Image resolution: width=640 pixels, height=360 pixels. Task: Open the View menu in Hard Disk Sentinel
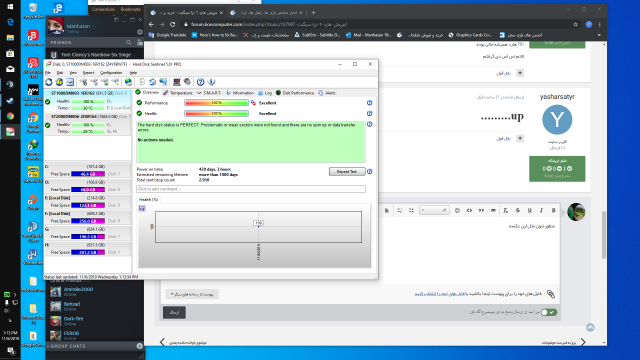pos(73,73)
